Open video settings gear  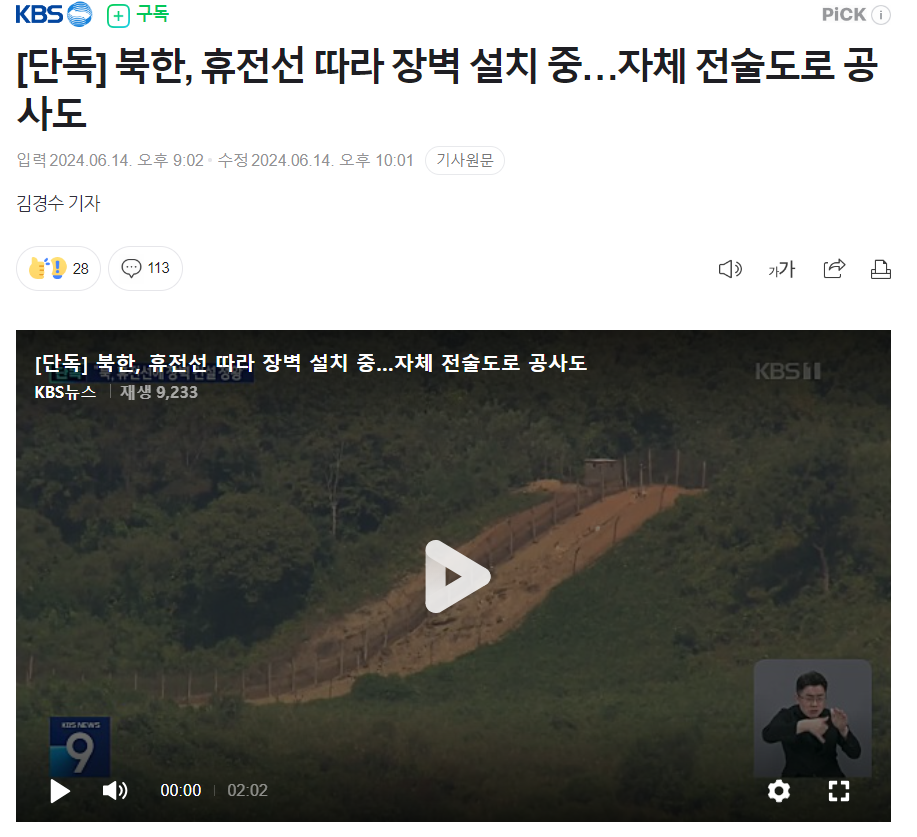[x=779, y=791]
